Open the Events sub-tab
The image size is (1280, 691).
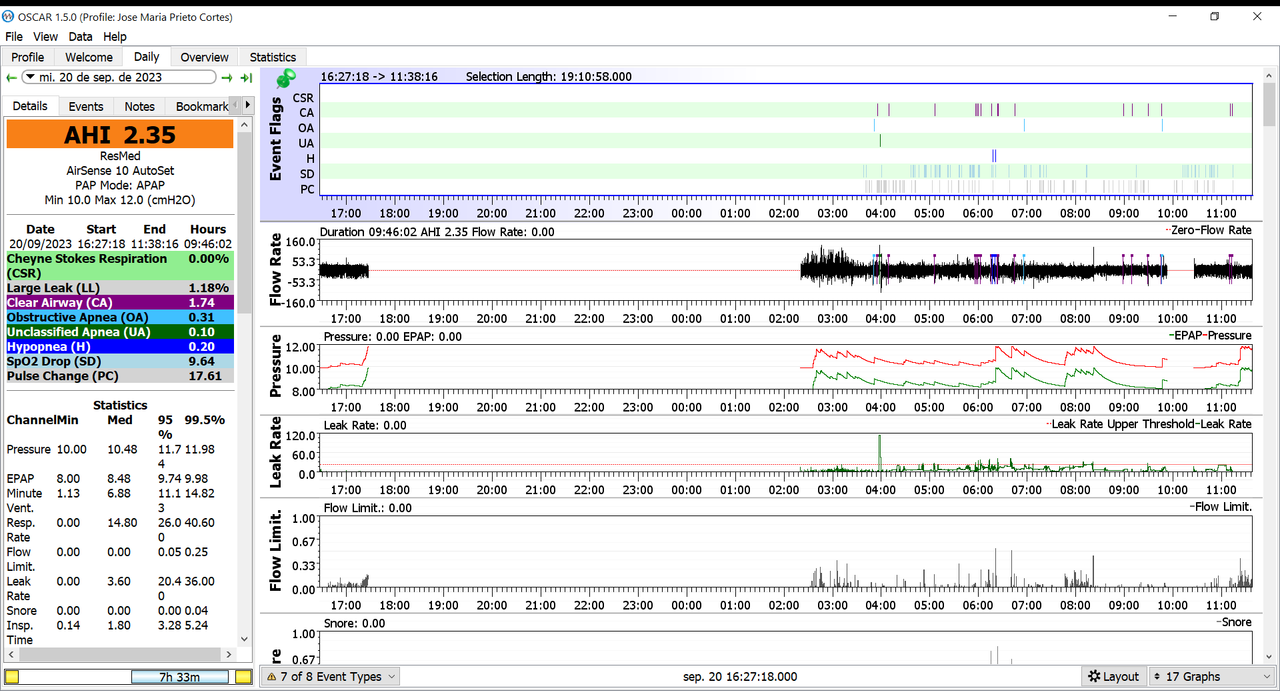pyautogui.click(x=85, y=106)
